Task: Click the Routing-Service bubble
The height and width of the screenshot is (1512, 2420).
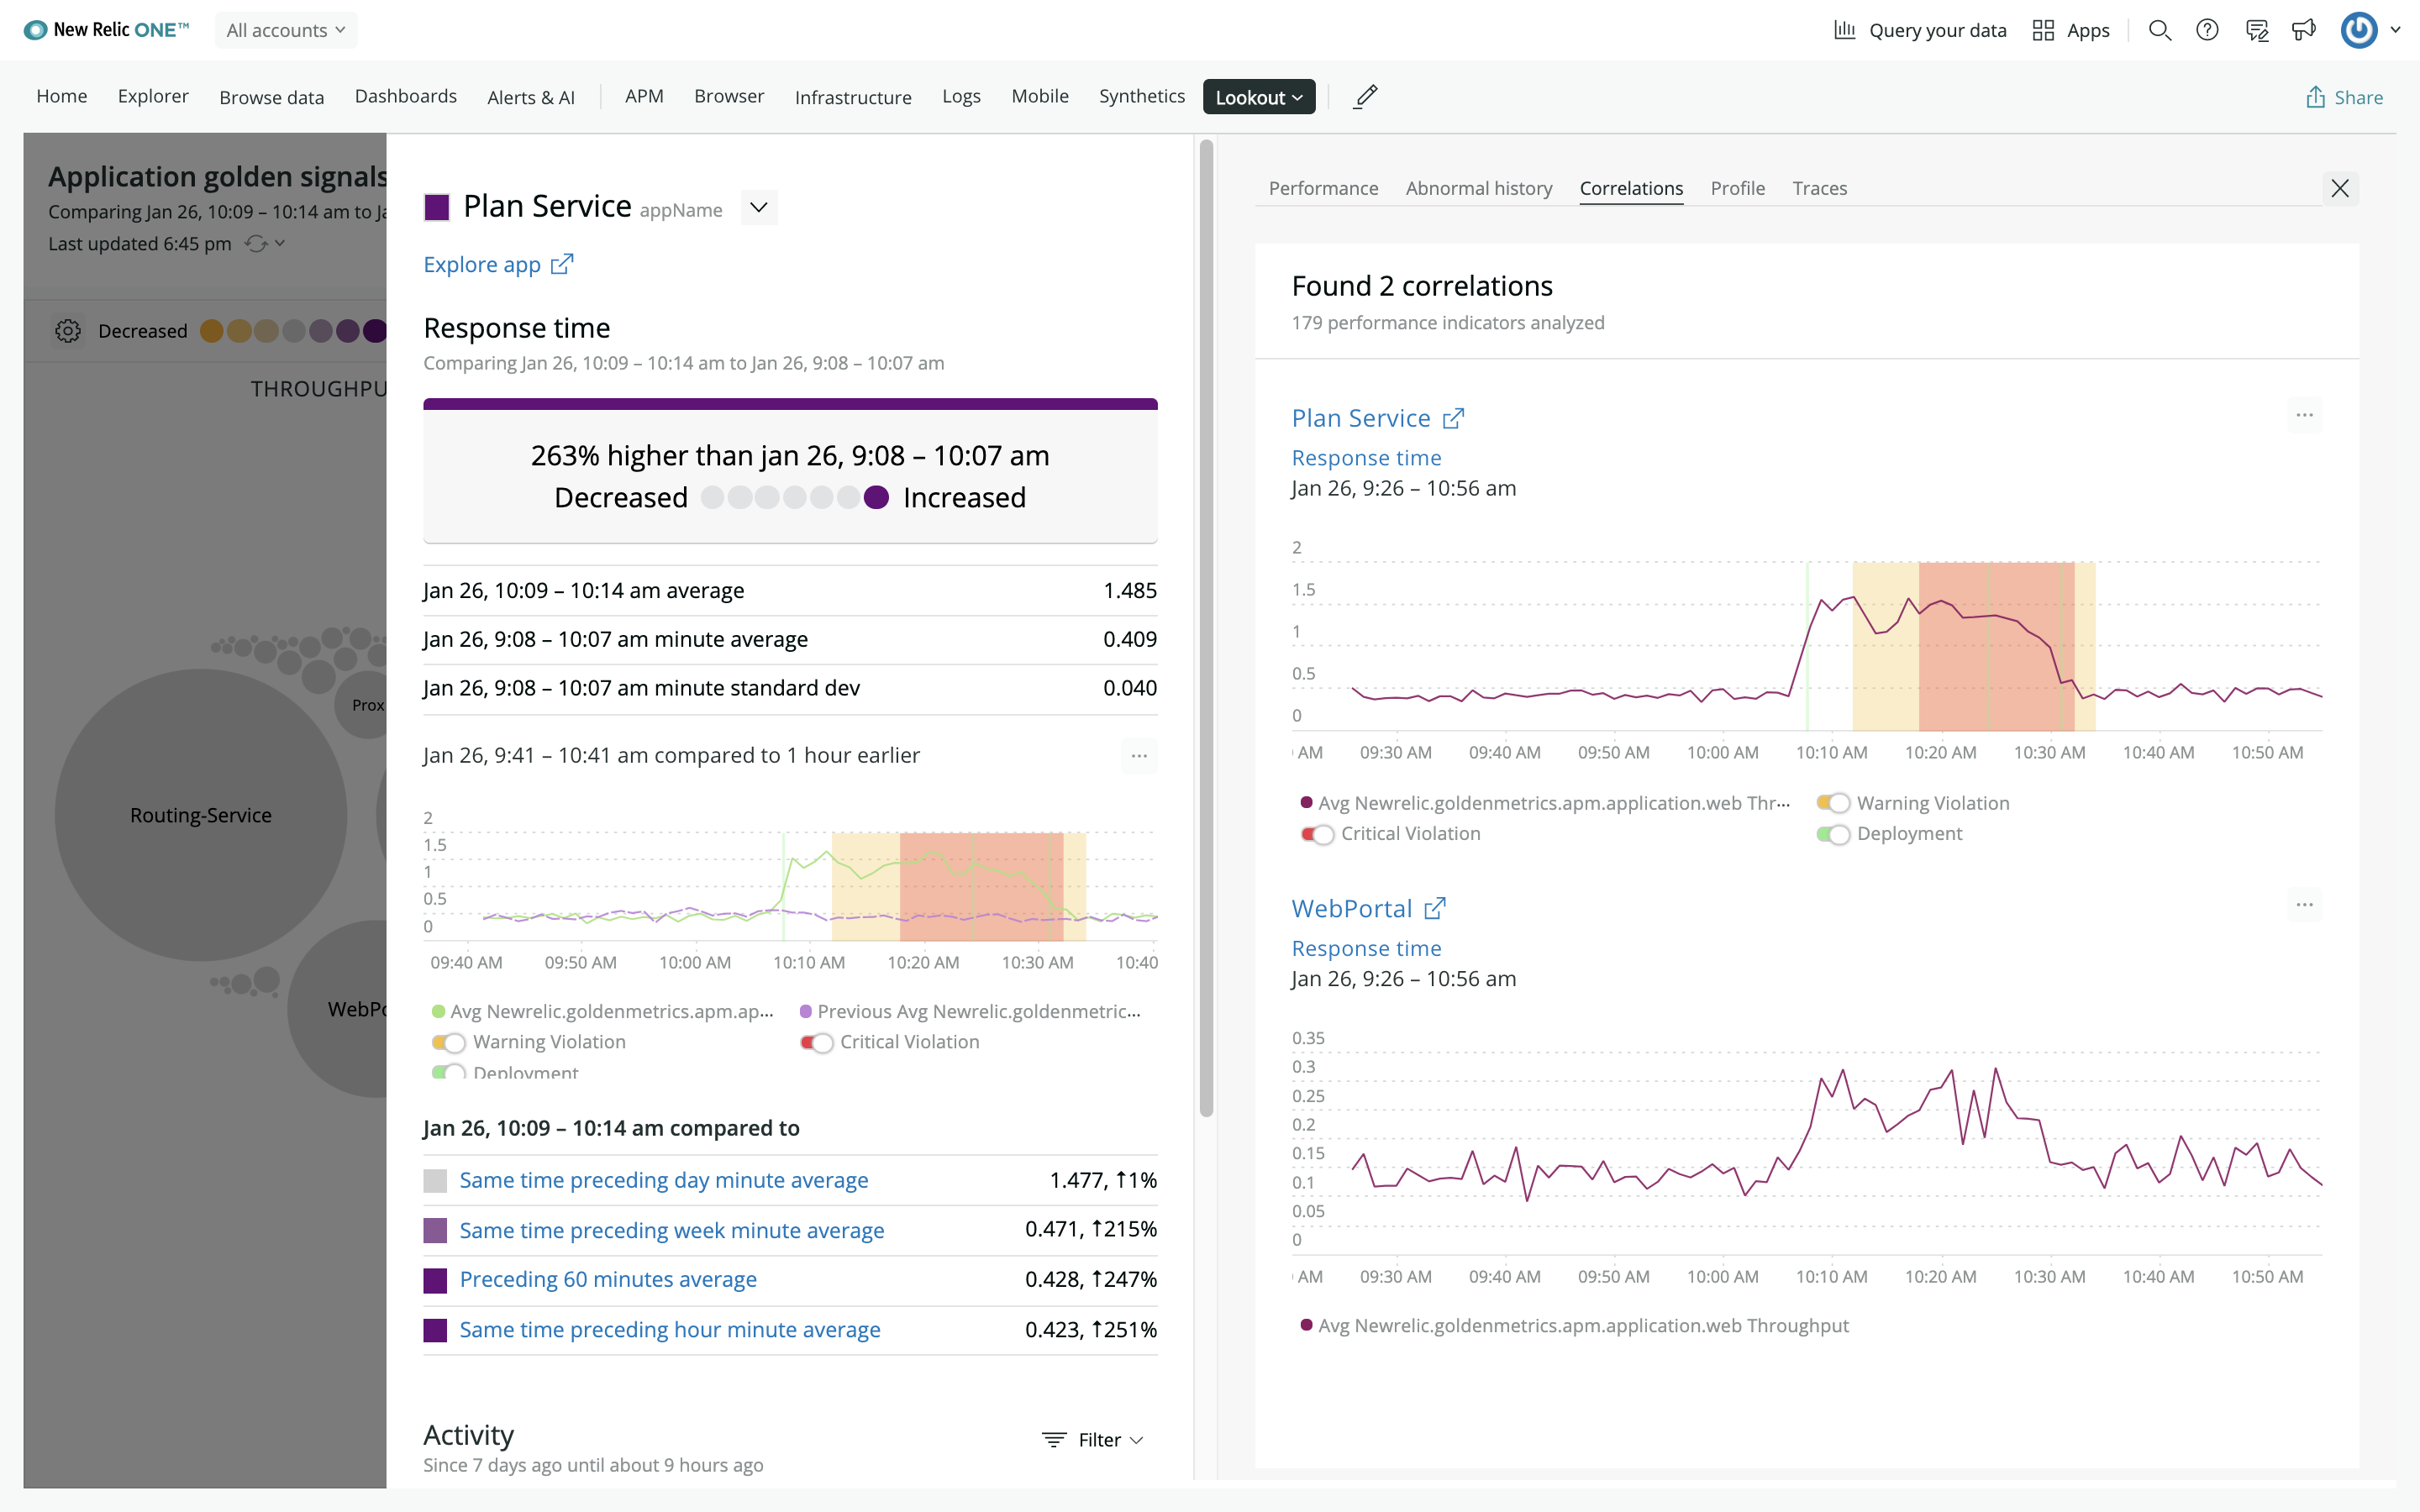Action: [x=201, y=815]
